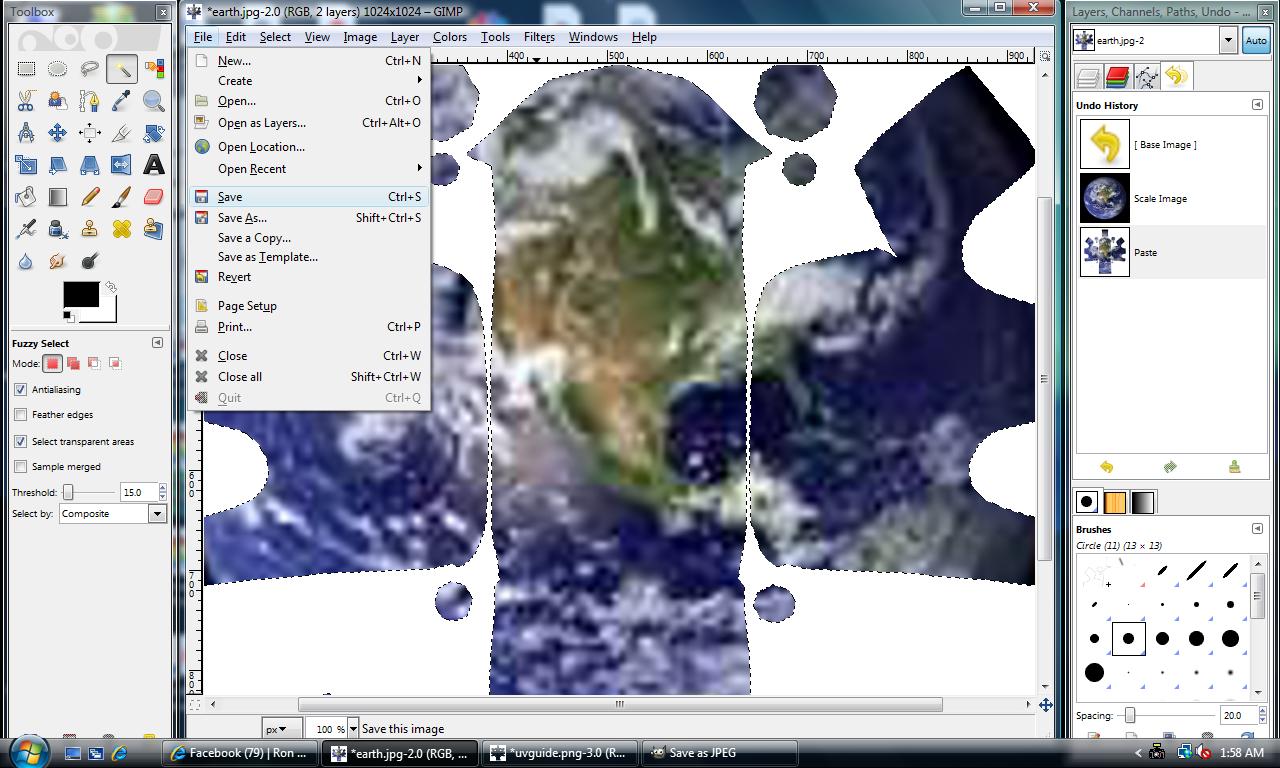Enable the Feather edges option

click(21, 415)
